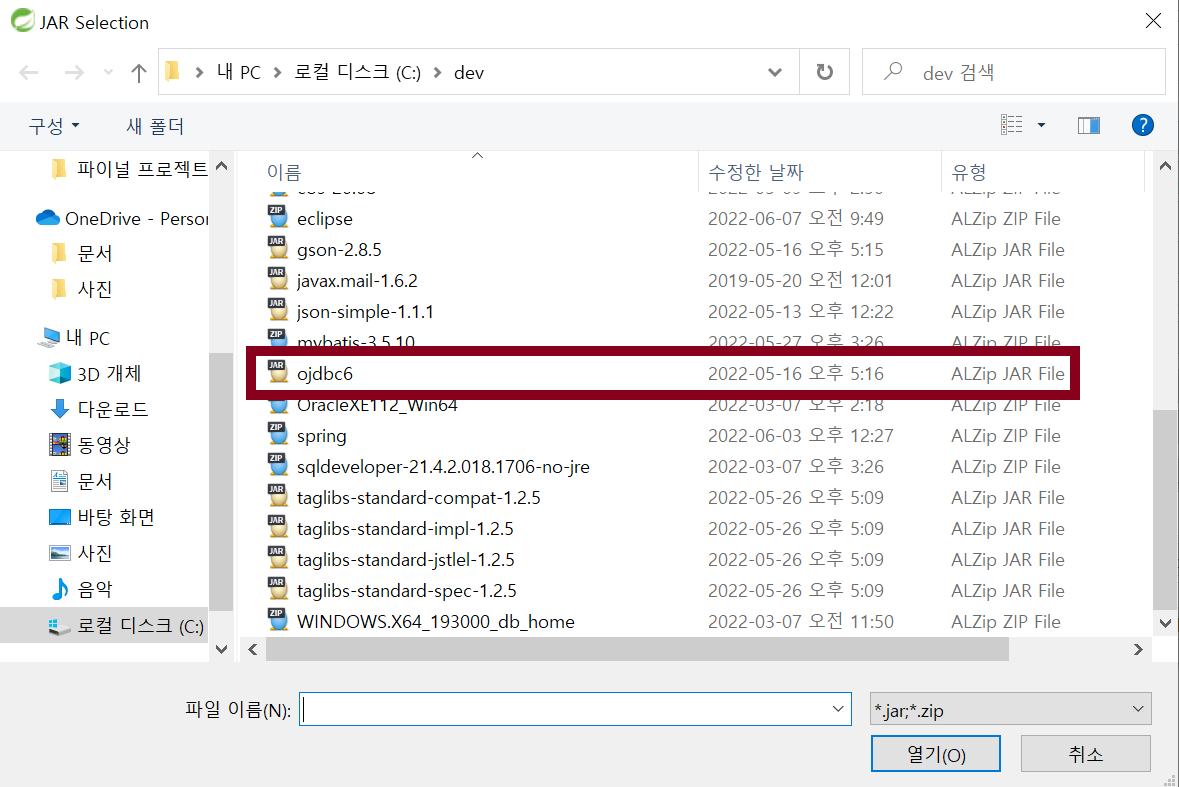Click the horizontal scrollbar left arrow

point(253,649)
